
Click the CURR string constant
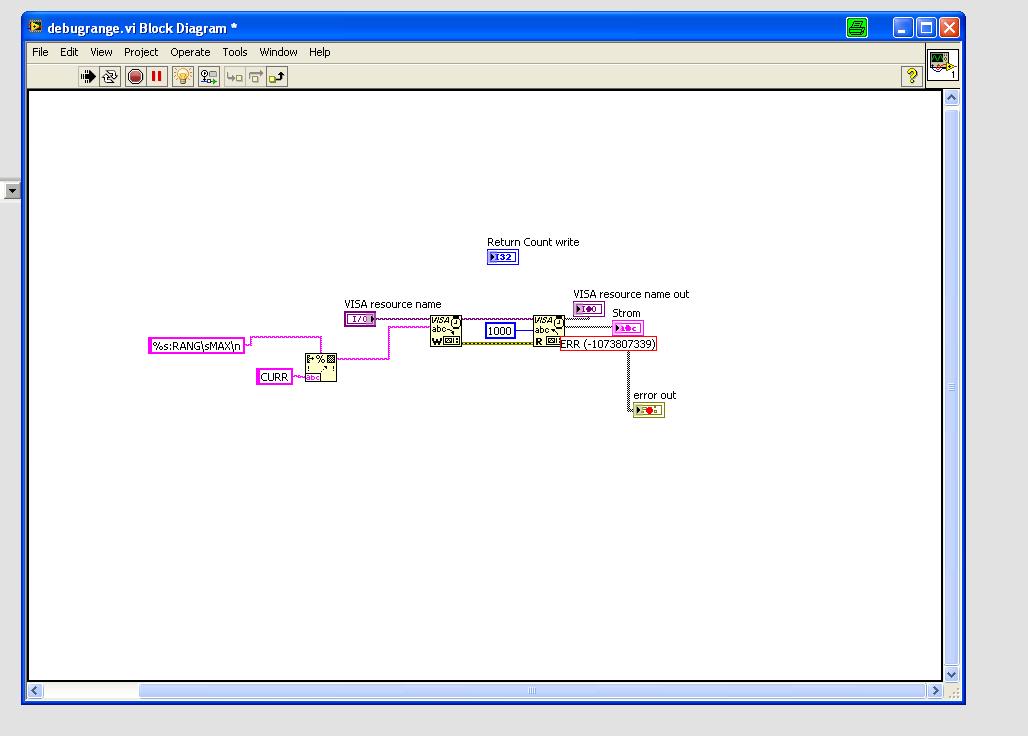pos(274,377)
